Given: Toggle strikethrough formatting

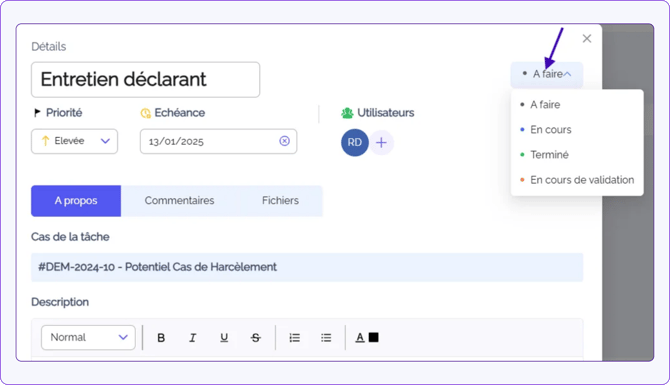Looking at the screenshot, I should pyautogui.click(x=256, y=338).
